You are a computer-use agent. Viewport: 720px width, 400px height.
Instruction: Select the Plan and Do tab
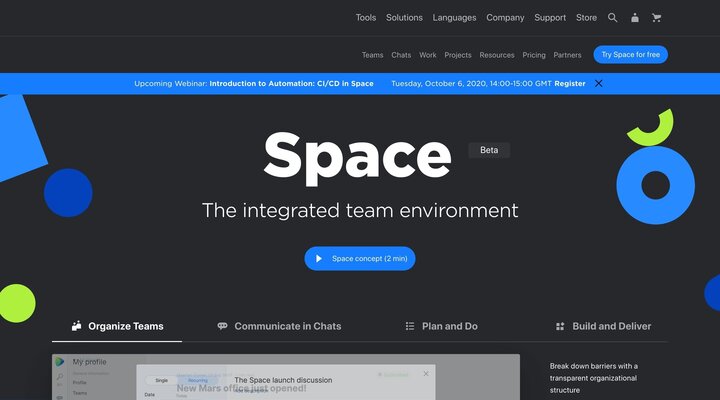click(449, 326)
